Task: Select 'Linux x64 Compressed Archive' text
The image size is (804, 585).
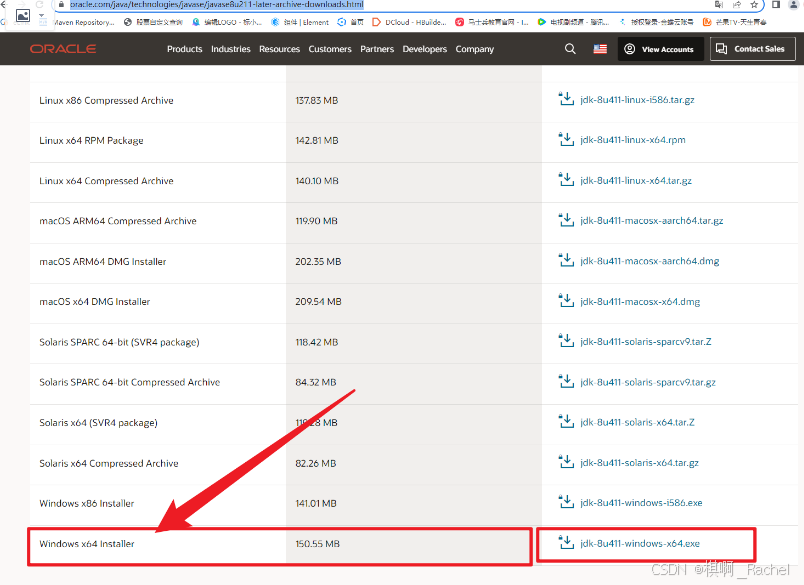Action: 106,181
